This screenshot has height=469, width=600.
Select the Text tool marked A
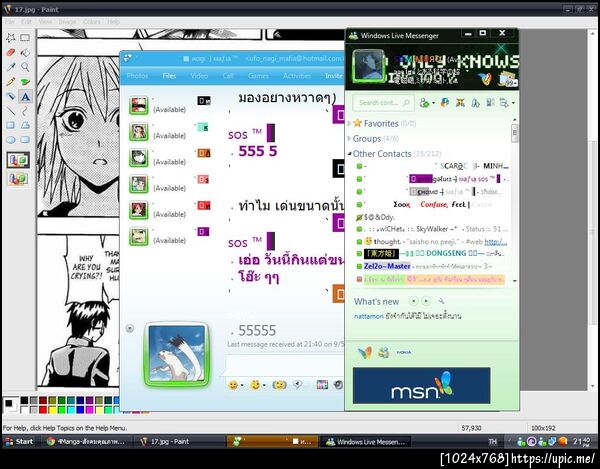tap(25, 96)
